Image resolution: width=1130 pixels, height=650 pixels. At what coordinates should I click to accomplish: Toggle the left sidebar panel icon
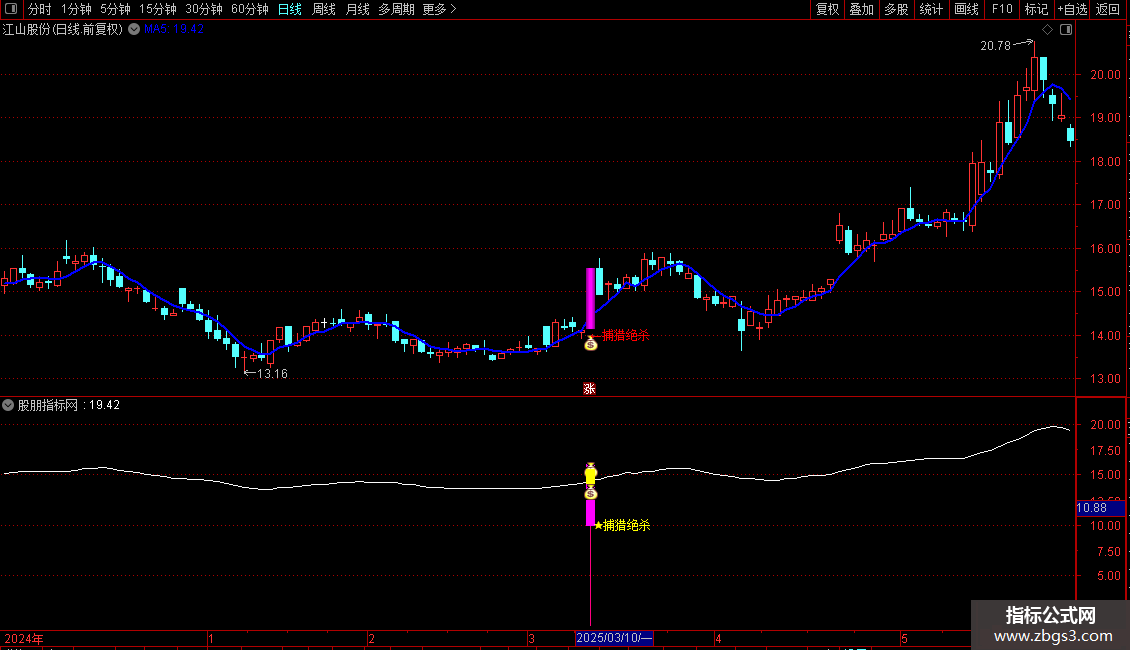coord(11,9)
